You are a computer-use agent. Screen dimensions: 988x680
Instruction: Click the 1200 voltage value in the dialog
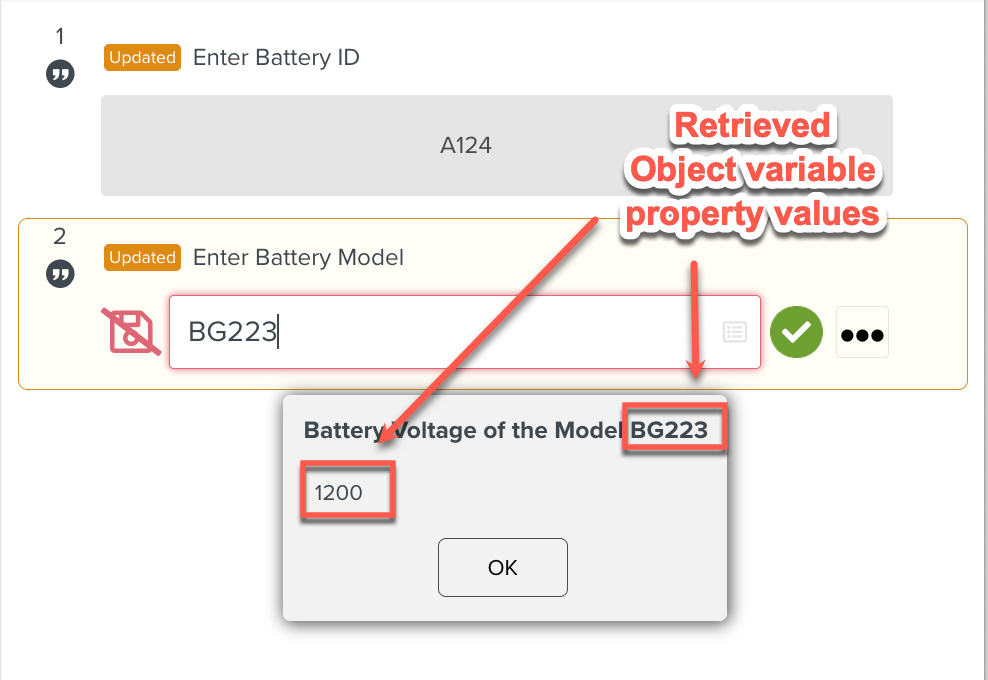(339, 492)
